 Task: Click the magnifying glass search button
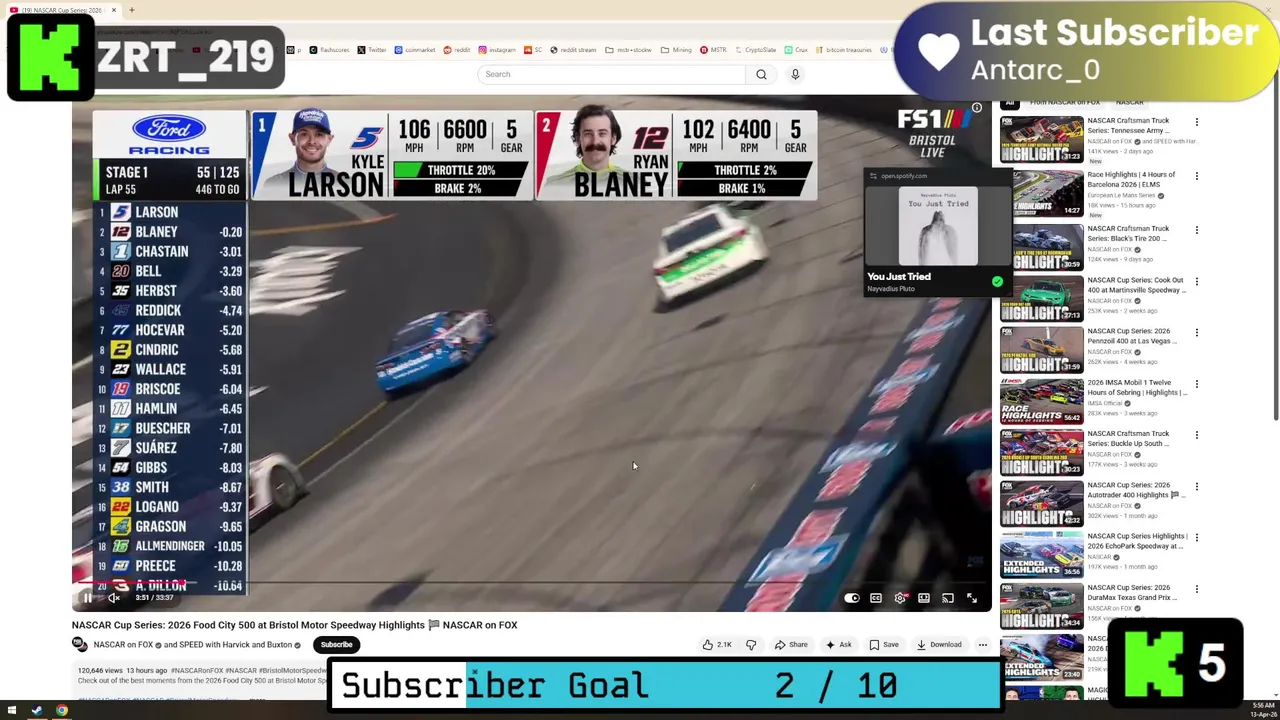click(761, 74)
